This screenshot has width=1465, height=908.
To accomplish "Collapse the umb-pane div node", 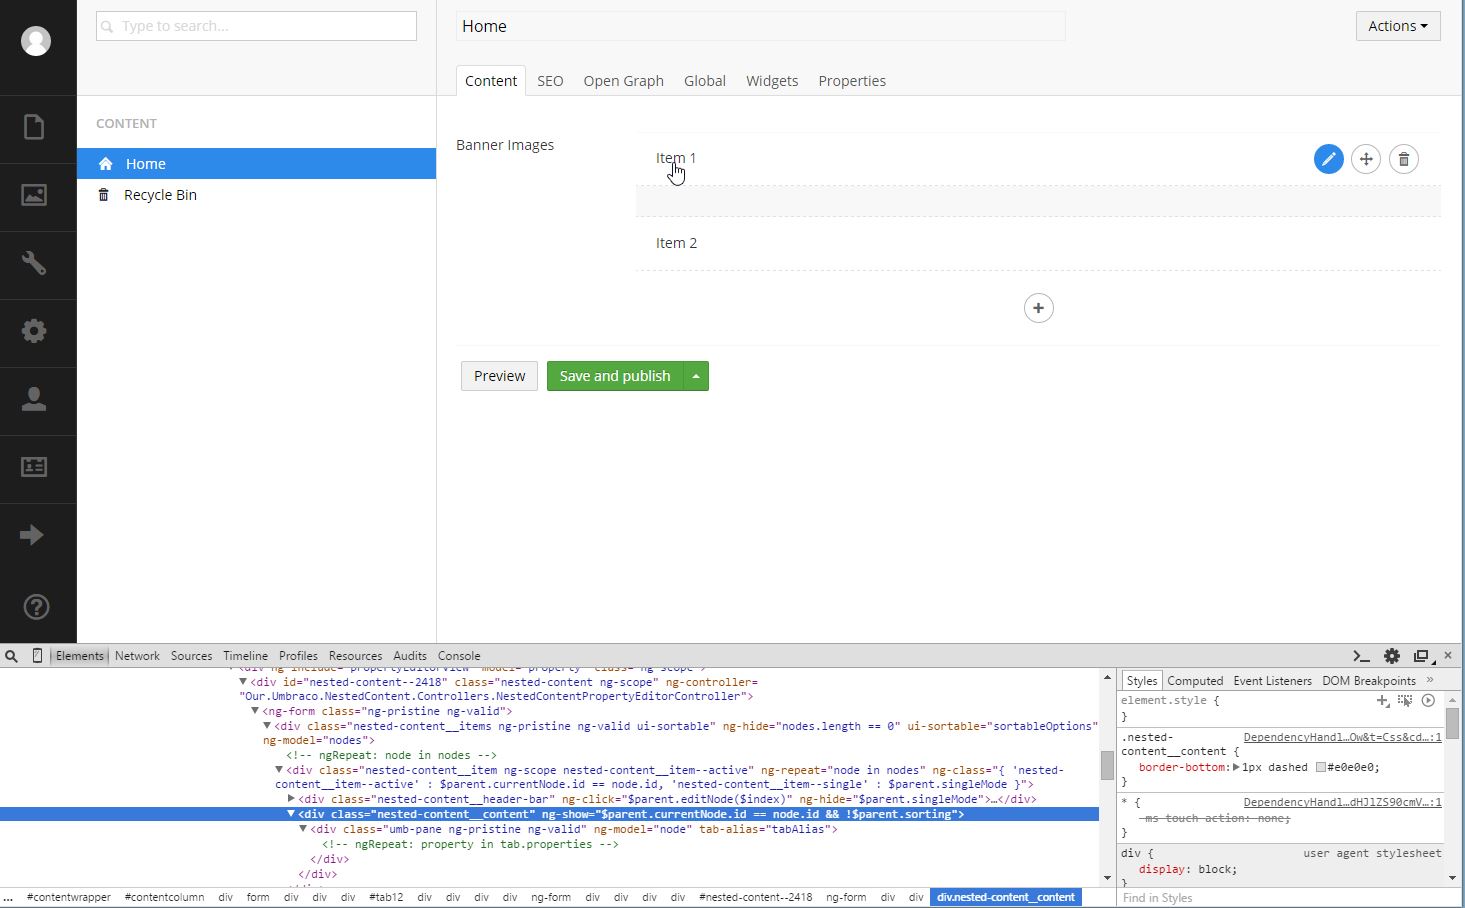I will 303,829.
